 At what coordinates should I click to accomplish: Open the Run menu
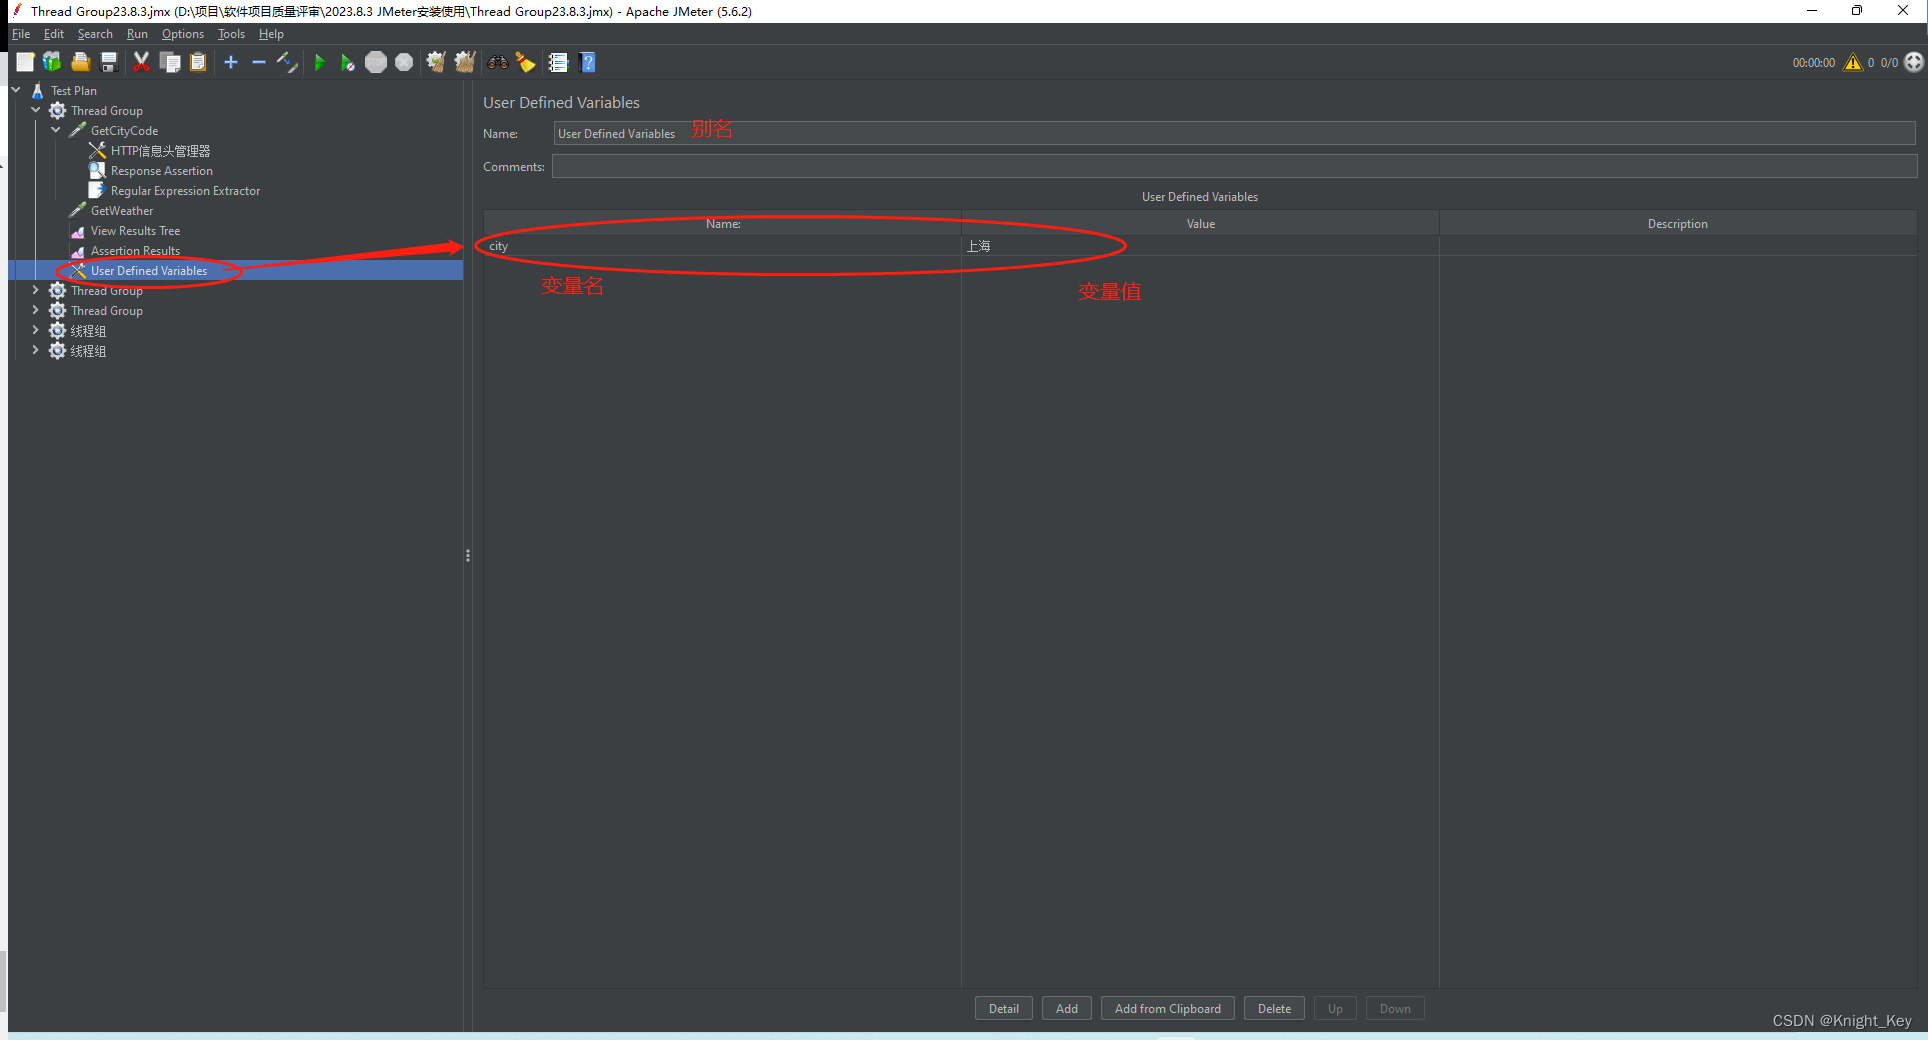click(137, 33)
